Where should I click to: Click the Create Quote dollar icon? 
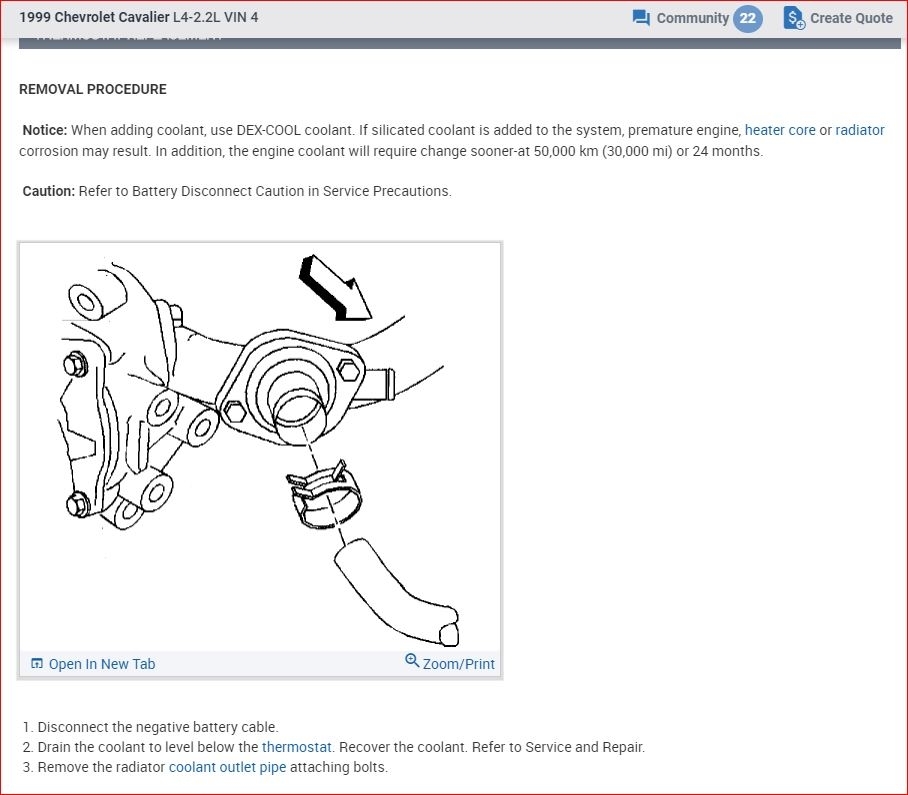[794, 18]
